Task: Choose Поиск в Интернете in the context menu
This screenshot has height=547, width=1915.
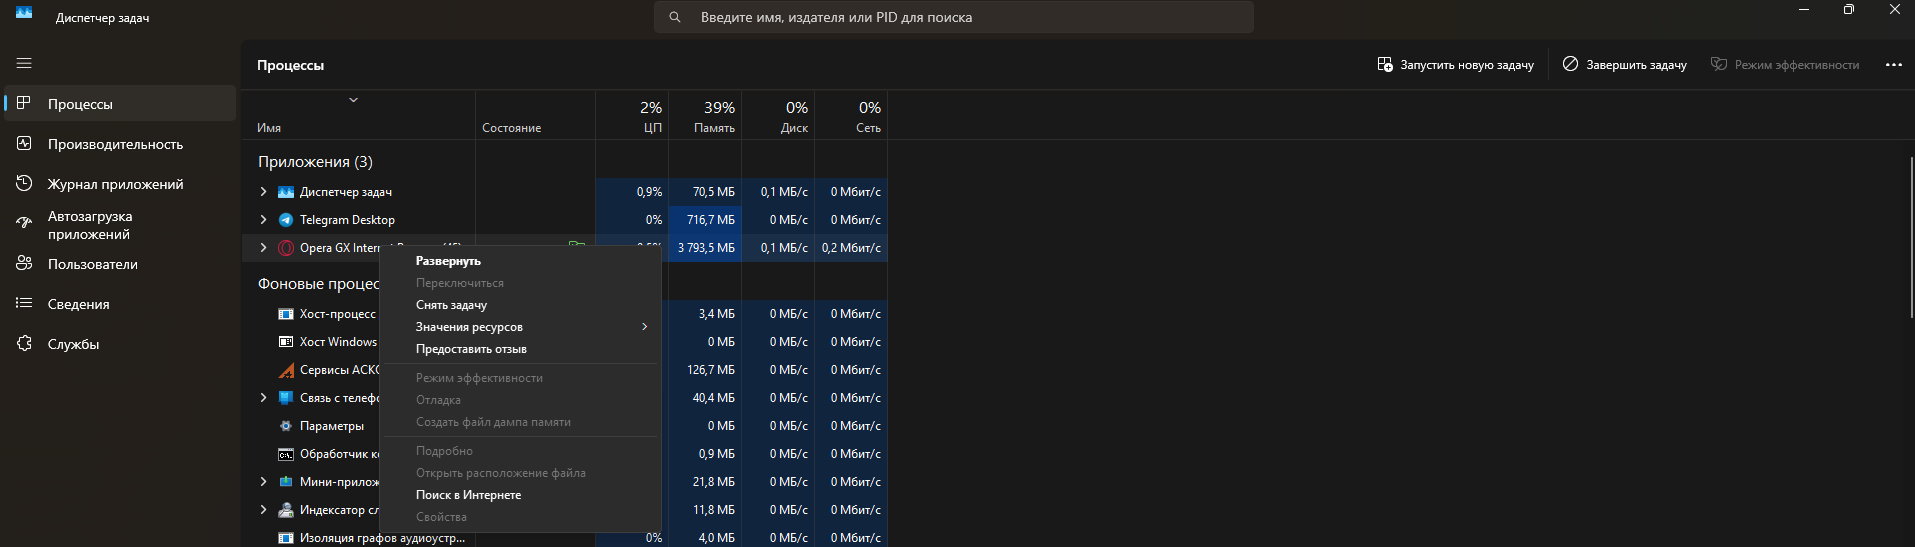Action: (x=521, y=495)
